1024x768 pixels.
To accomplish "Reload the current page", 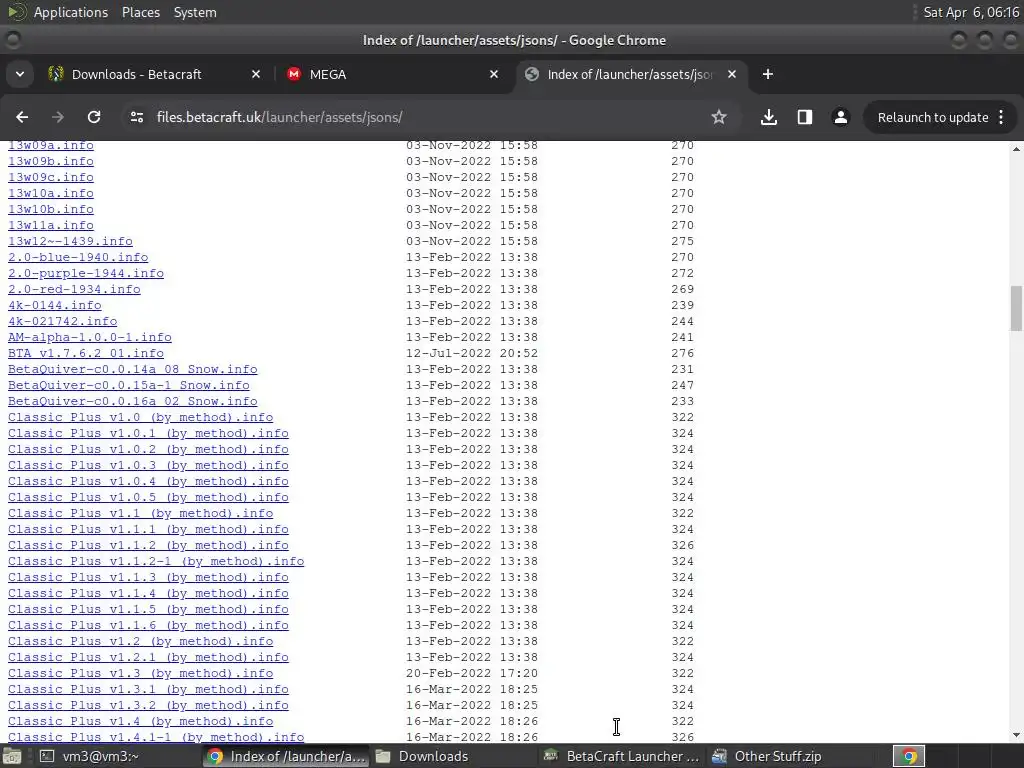I will coord(94,117).
